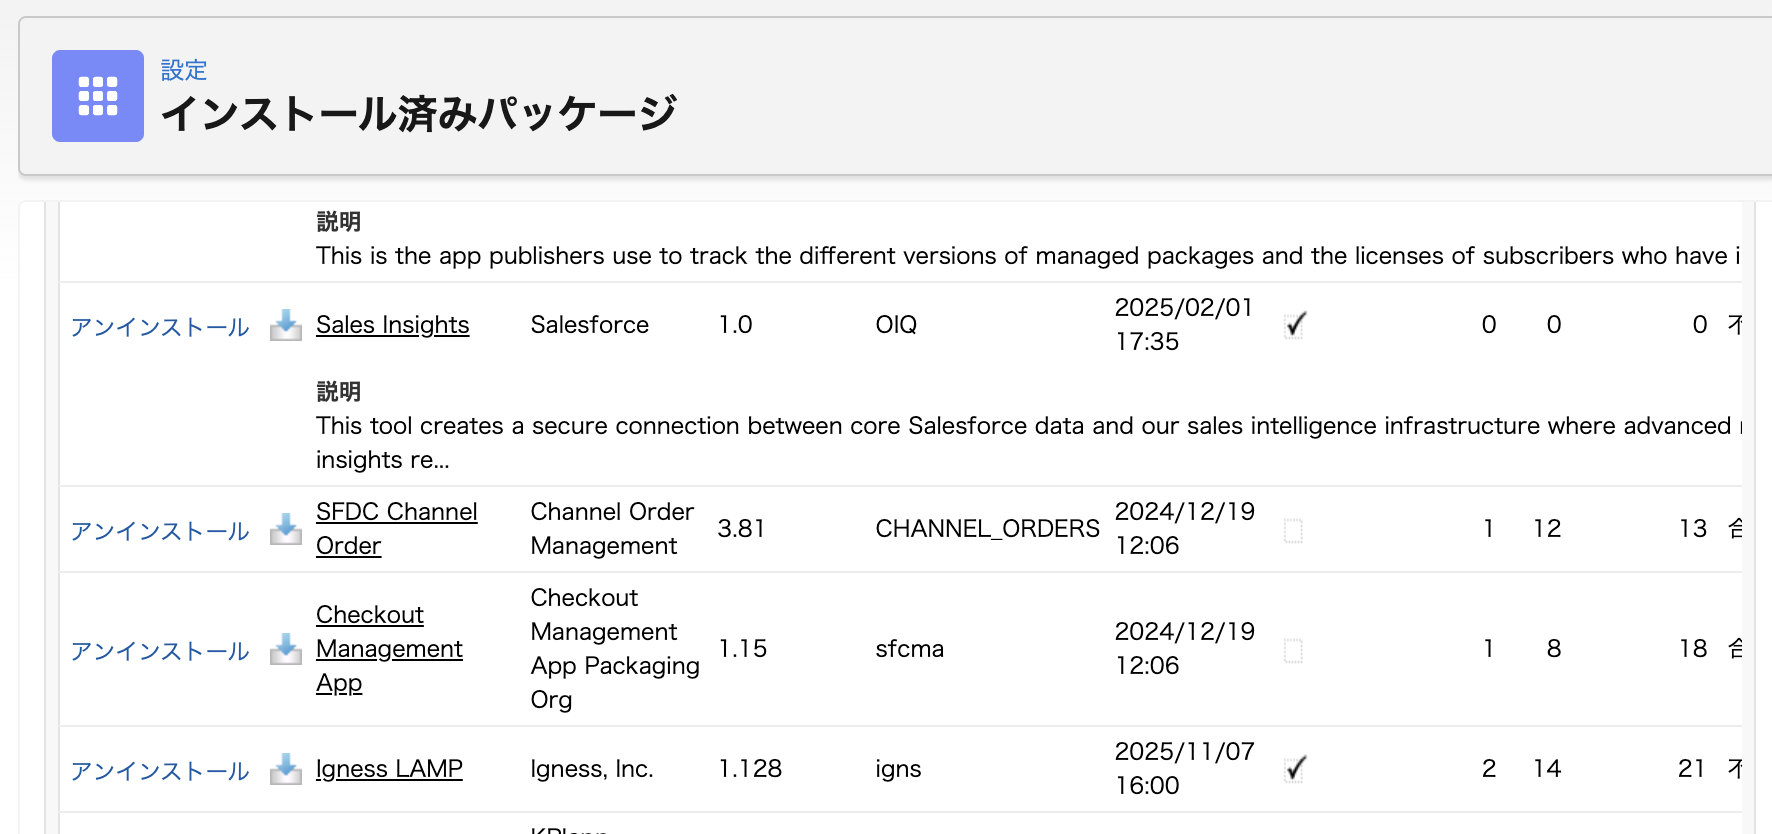The width and height of the screenshot is (1772, 834).
Task: Uninstall the Sales Insights package
Action: pos(160,327)
